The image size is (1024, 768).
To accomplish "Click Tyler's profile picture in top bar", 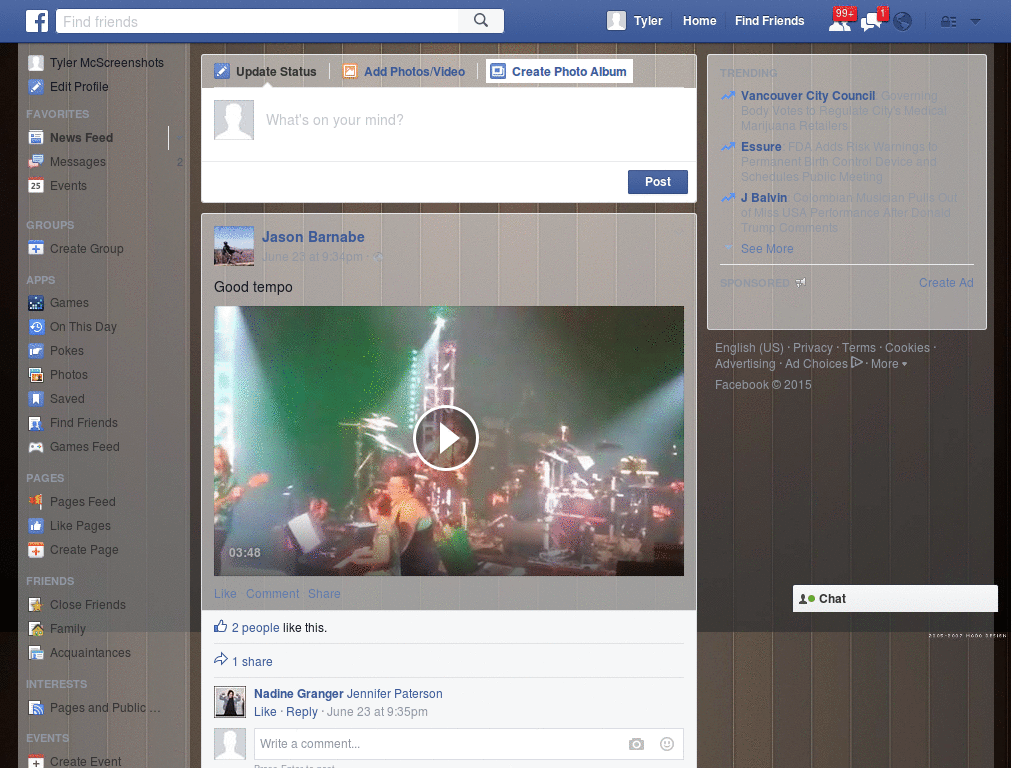I will [616, 21].
